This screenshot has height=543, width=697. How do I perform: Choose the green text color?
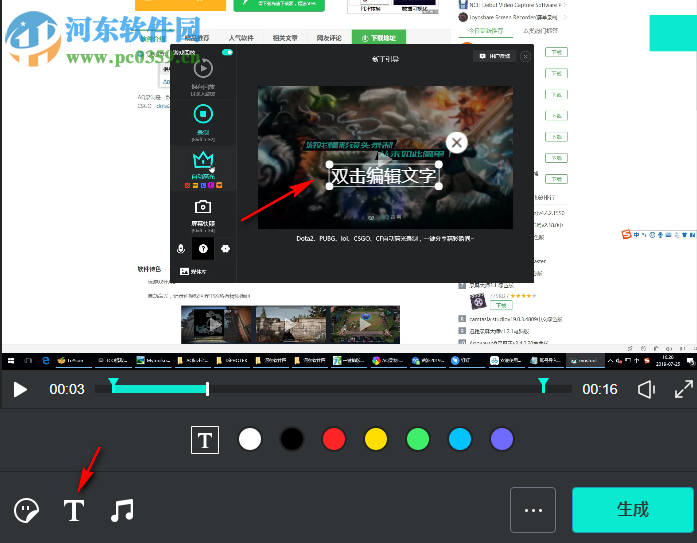[418, 439]
